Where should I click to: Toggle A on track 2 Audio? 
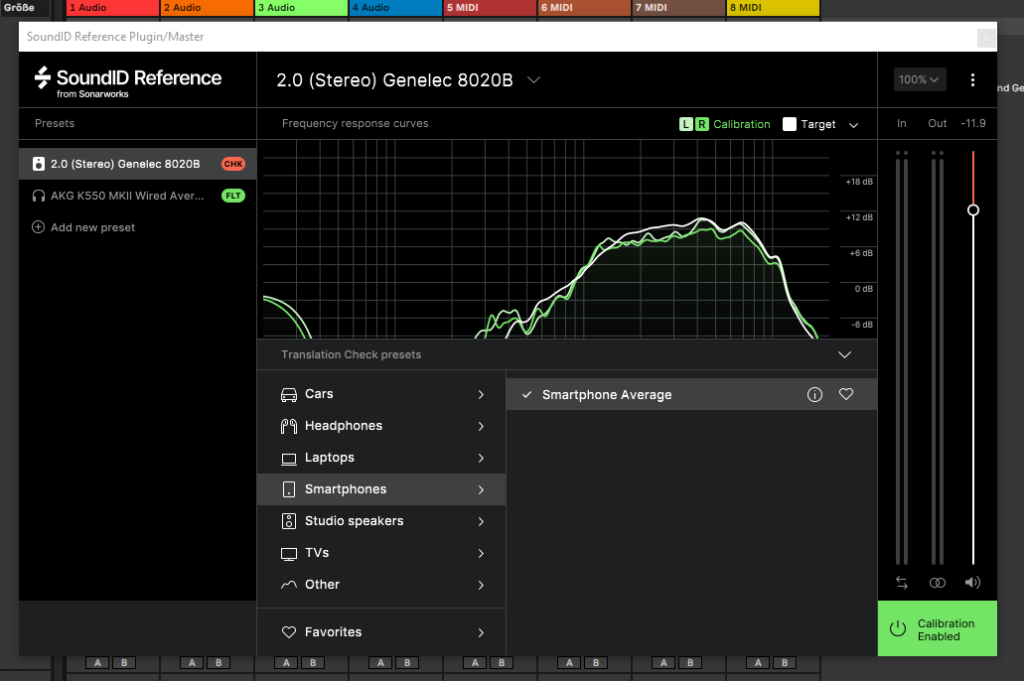click(x=192, y=663)
